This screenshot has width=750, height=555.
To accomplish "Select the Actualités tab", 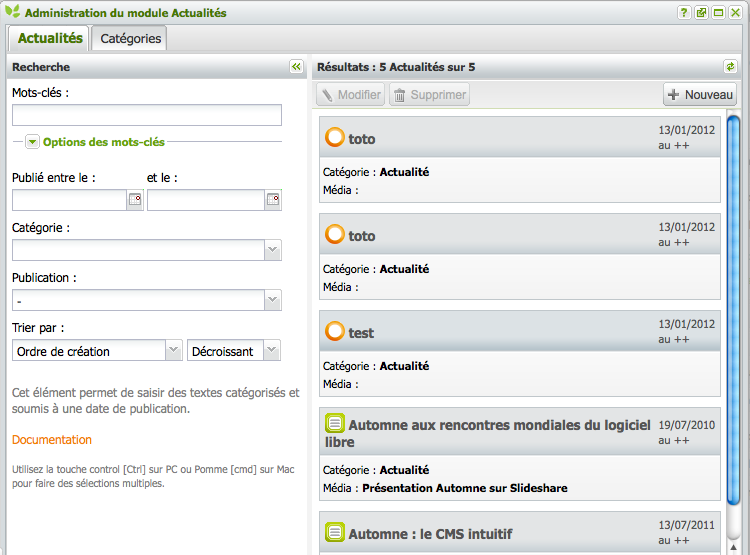I will coord(50,38).
